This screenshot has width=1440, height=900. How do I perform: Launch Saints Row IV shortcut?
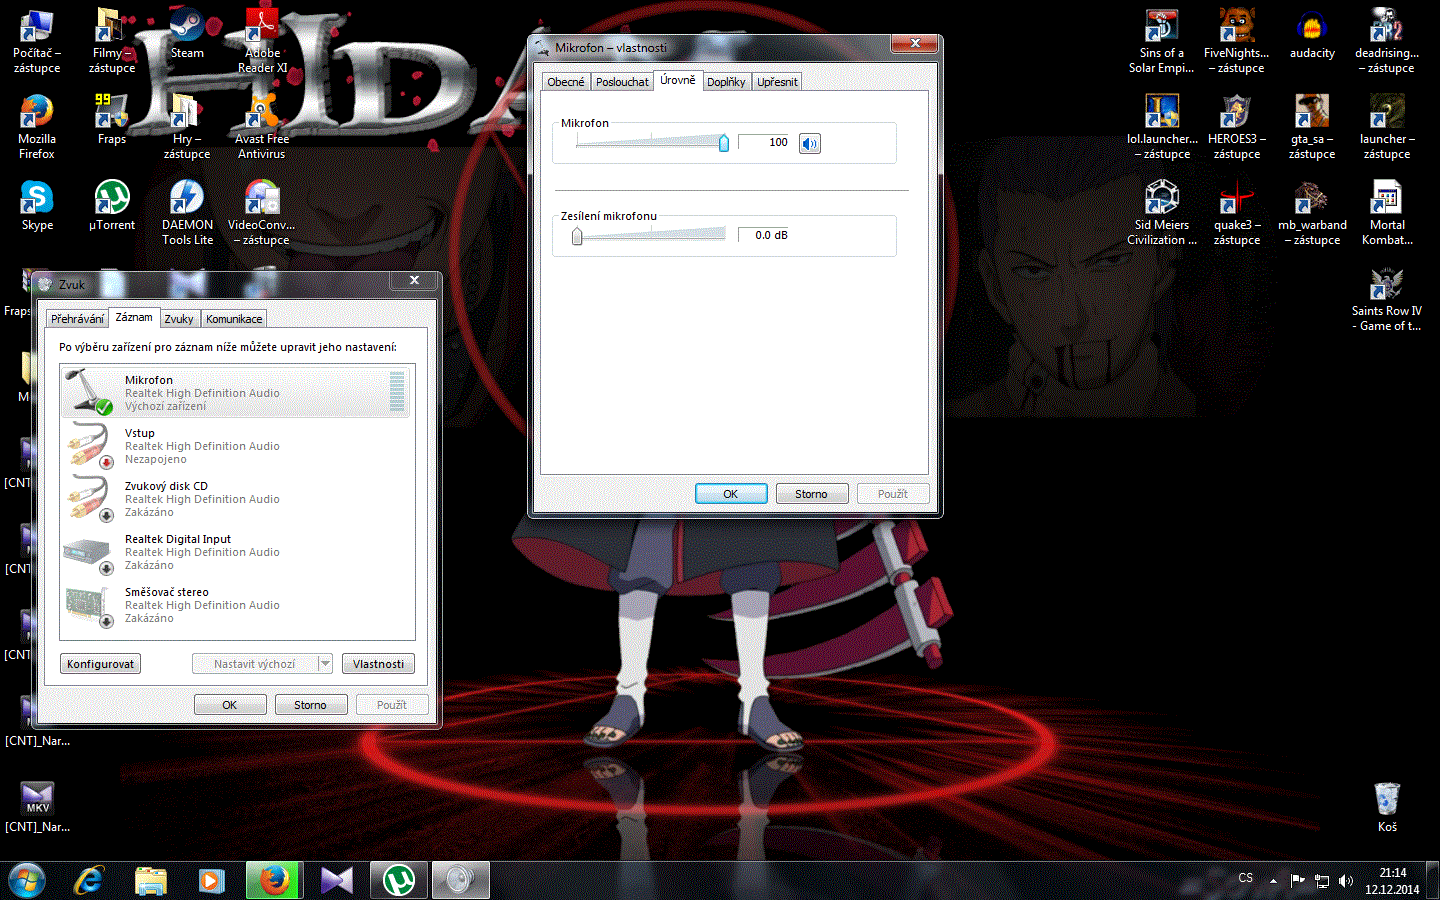tap(1387, 299)
